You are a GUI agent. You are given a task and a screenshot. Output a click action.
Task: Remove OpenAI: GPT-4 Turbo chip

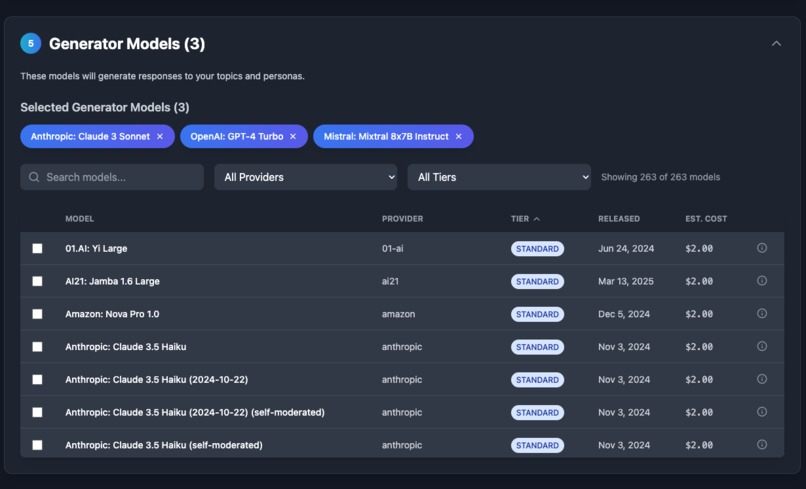(x=293, y=136)
